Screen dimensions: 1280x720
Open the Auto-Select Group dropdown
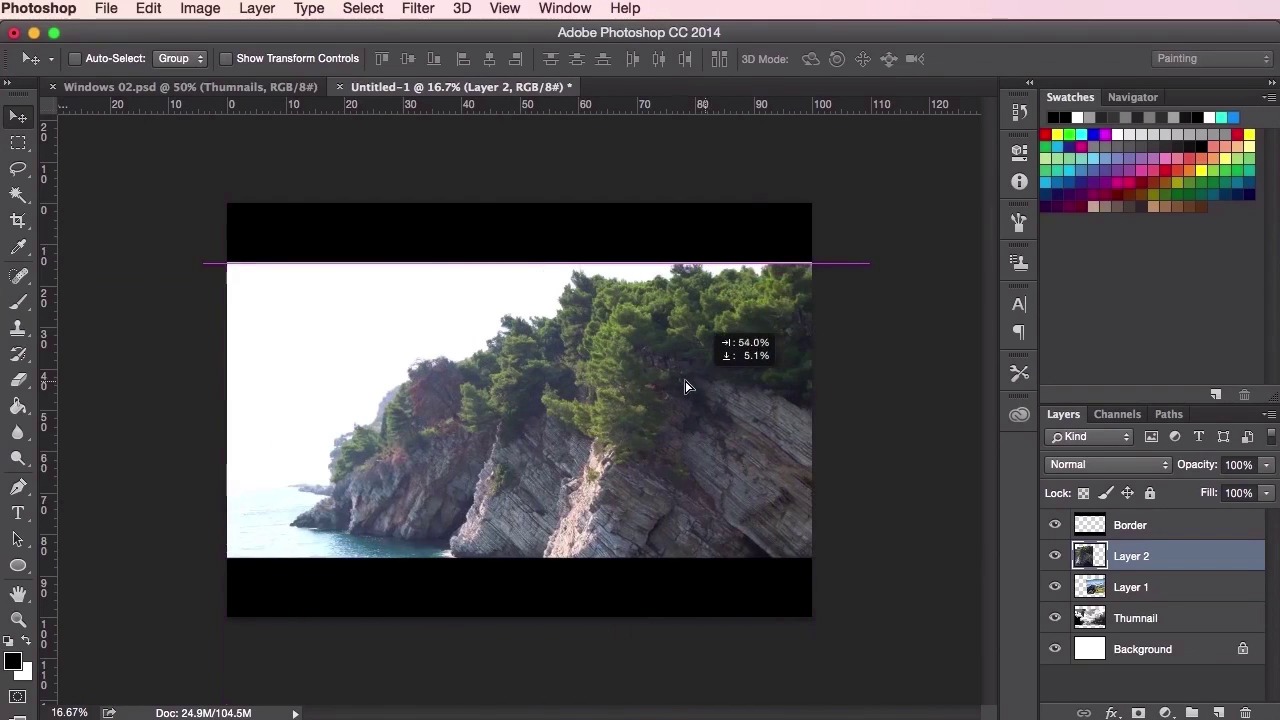click(x=181, y=59)
